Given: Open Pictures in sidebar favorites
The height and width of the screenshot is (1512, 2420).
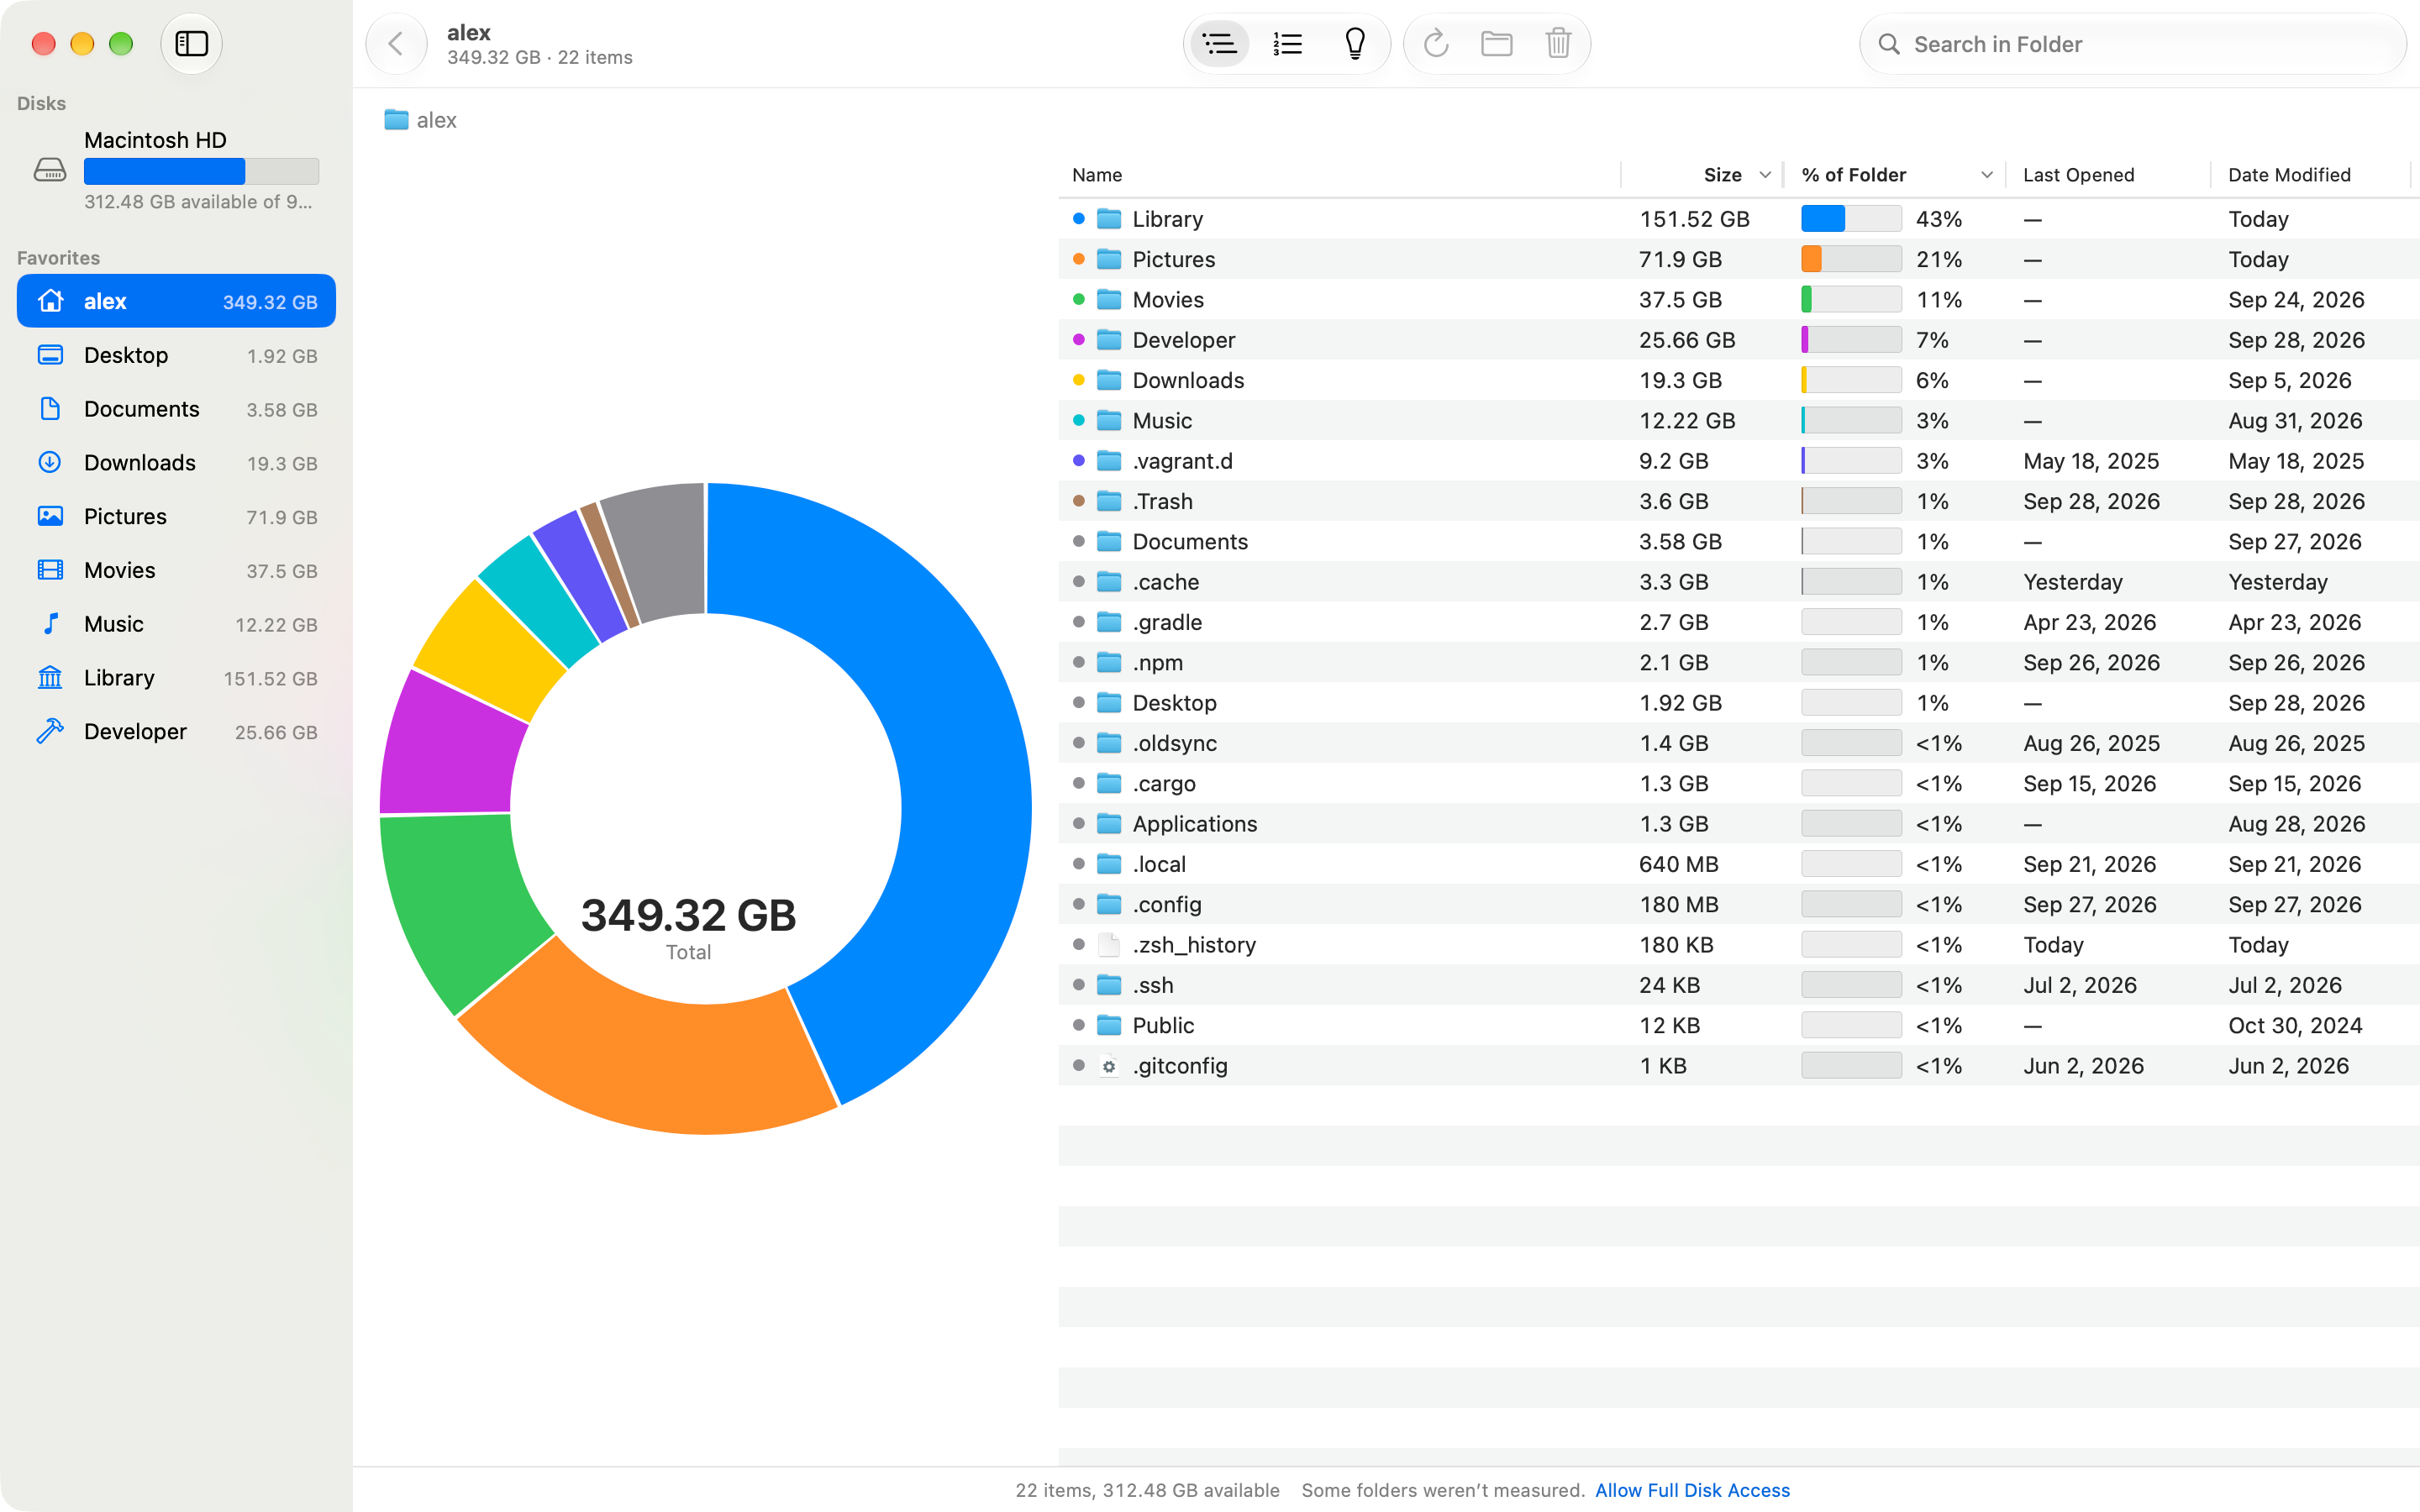Looking at the screenshot, I should pyautogui.click(x=176, y=517).
